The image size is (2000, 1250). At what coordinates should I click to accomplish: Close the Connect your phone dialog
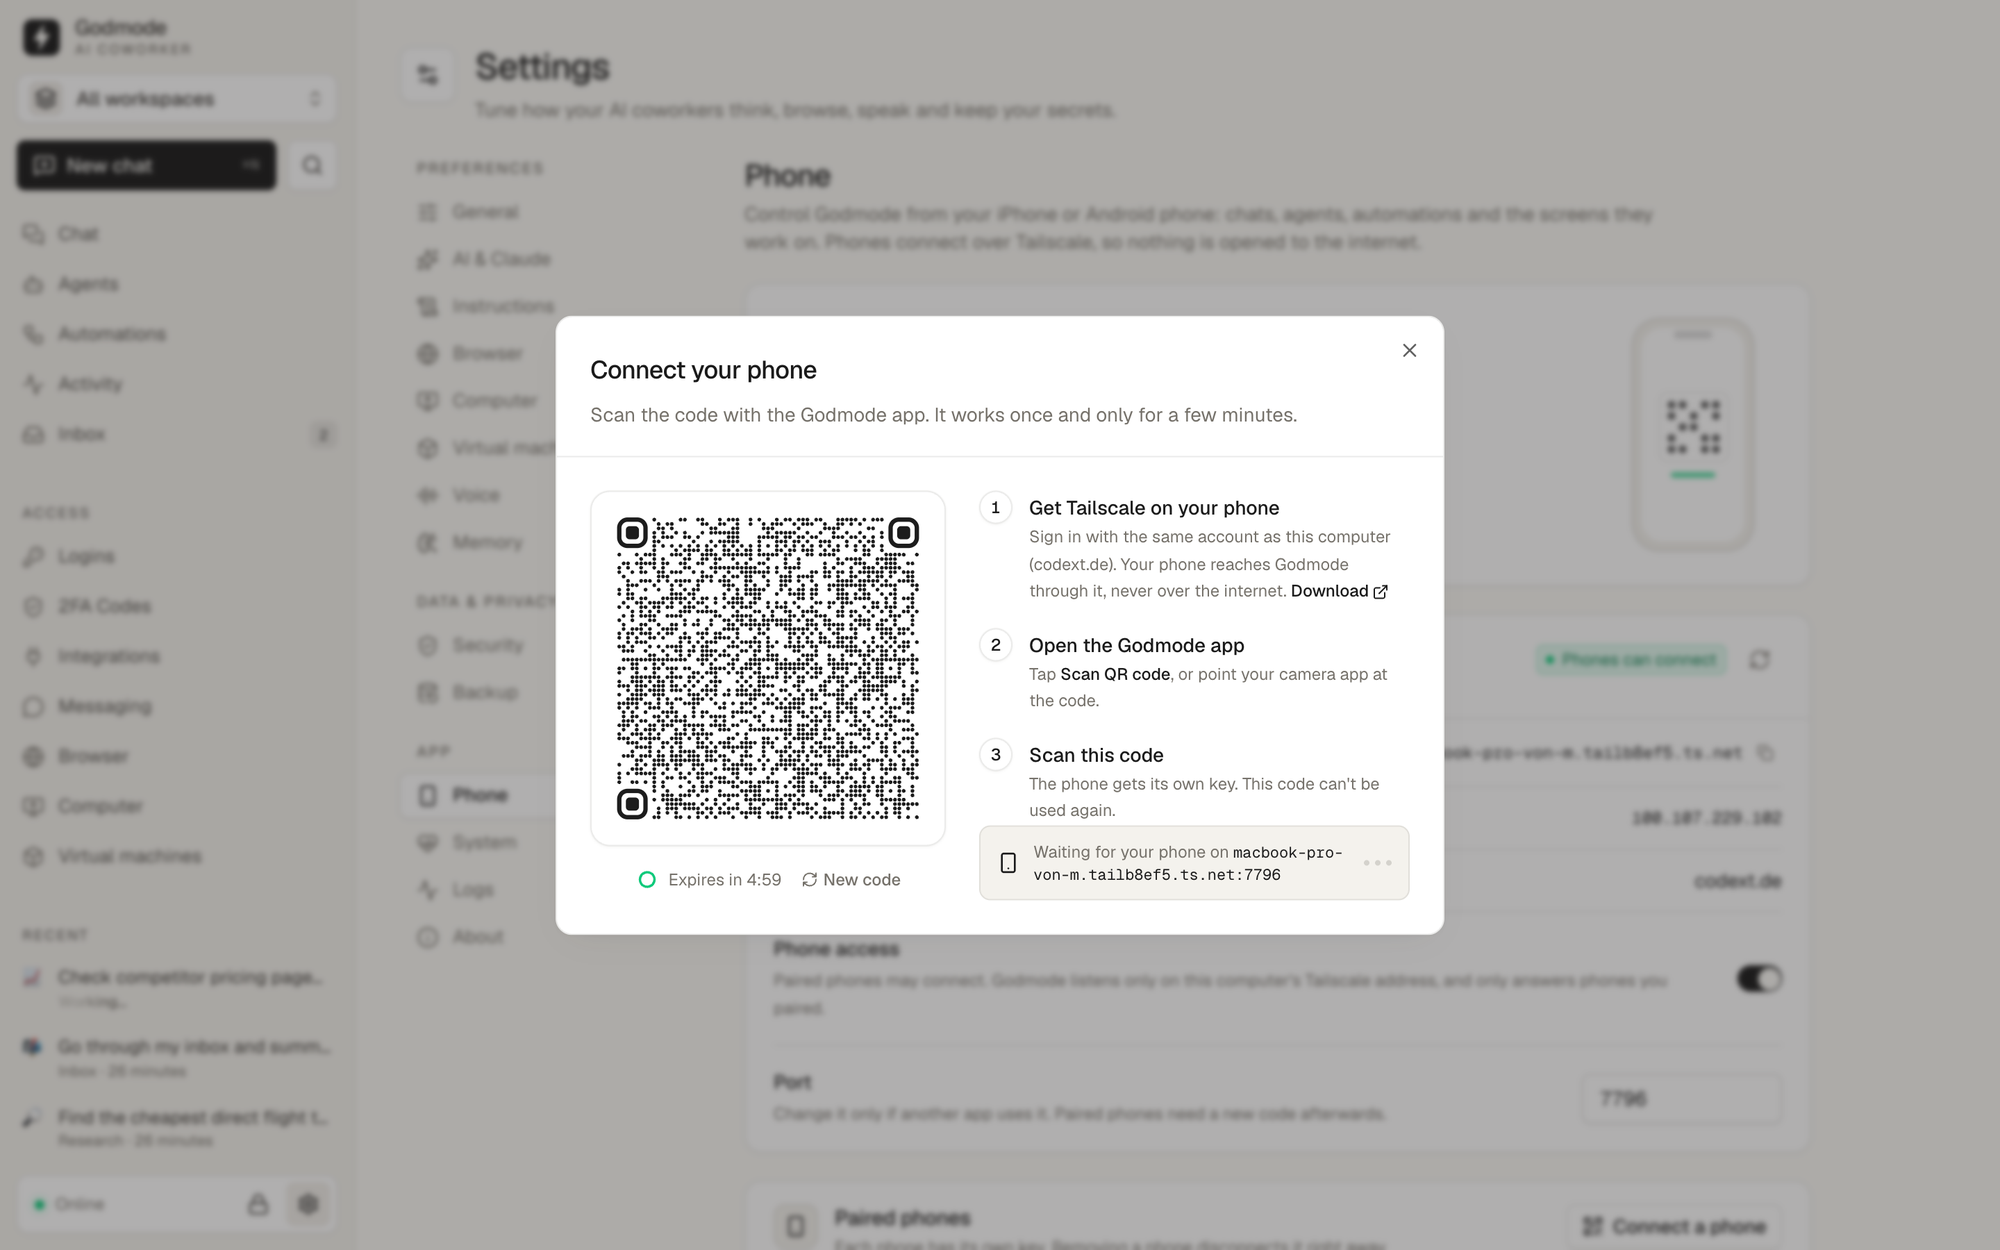(1409, 350)
